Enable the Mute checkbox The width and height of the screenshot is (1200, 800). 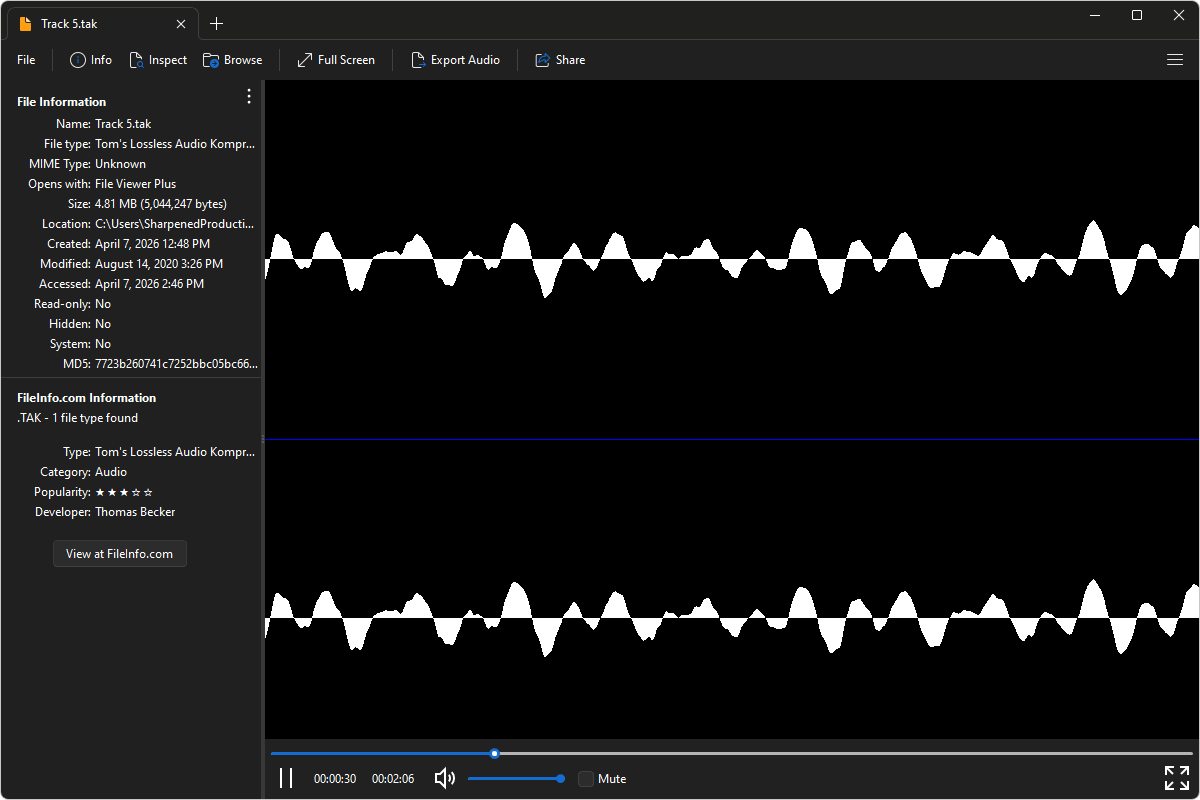(586, 778)
